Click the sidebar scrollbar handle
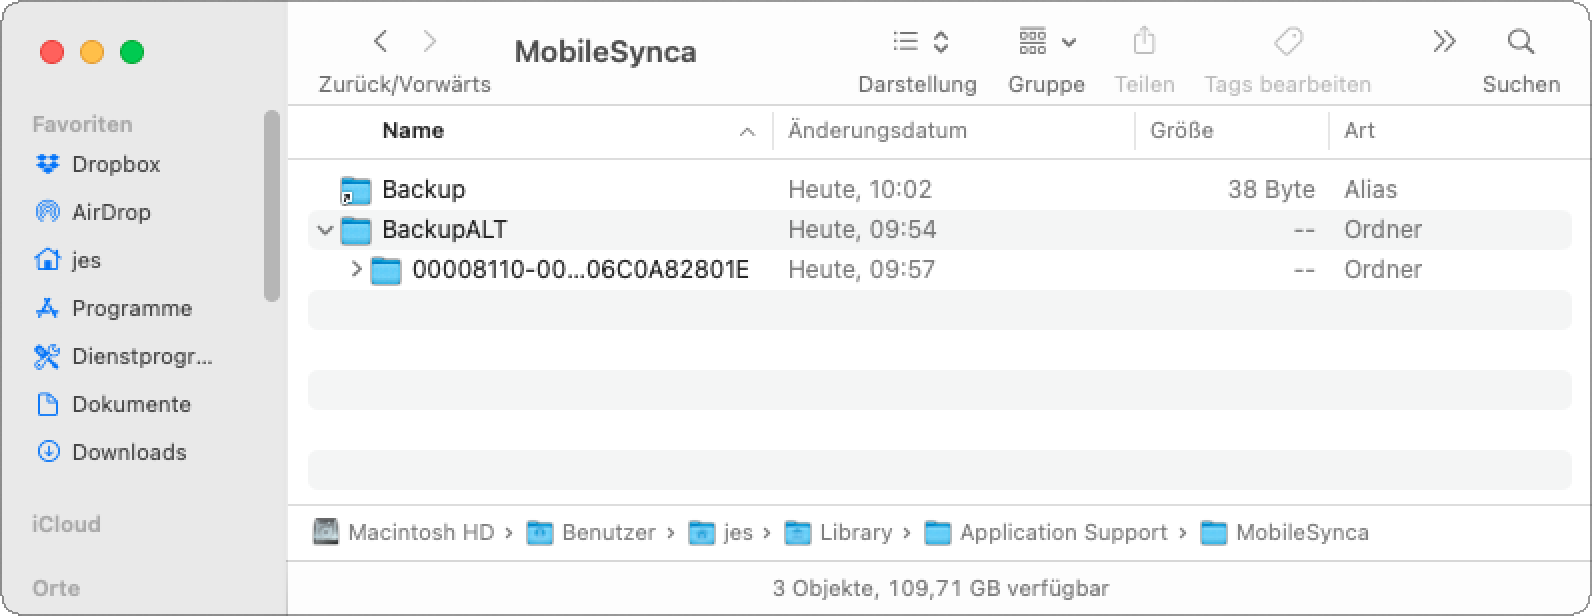This screenshot has width=1592, height=616. (271, 205)
